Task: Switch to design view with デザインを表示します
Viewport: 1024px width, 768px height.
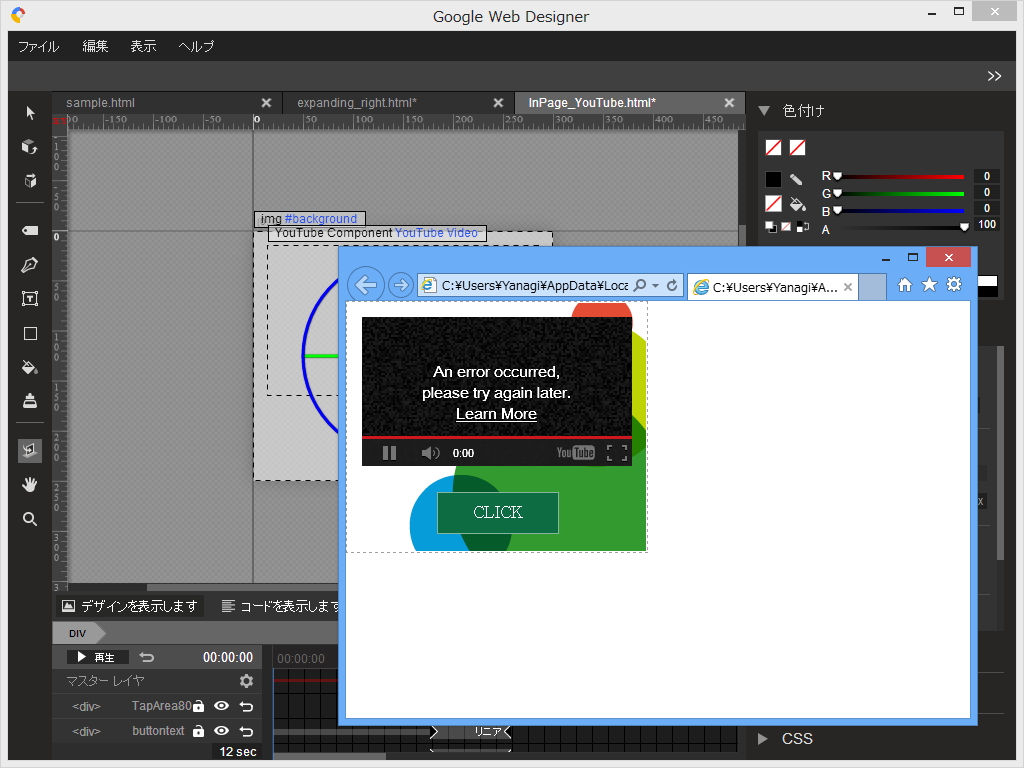Action: (x=129, y=606)
